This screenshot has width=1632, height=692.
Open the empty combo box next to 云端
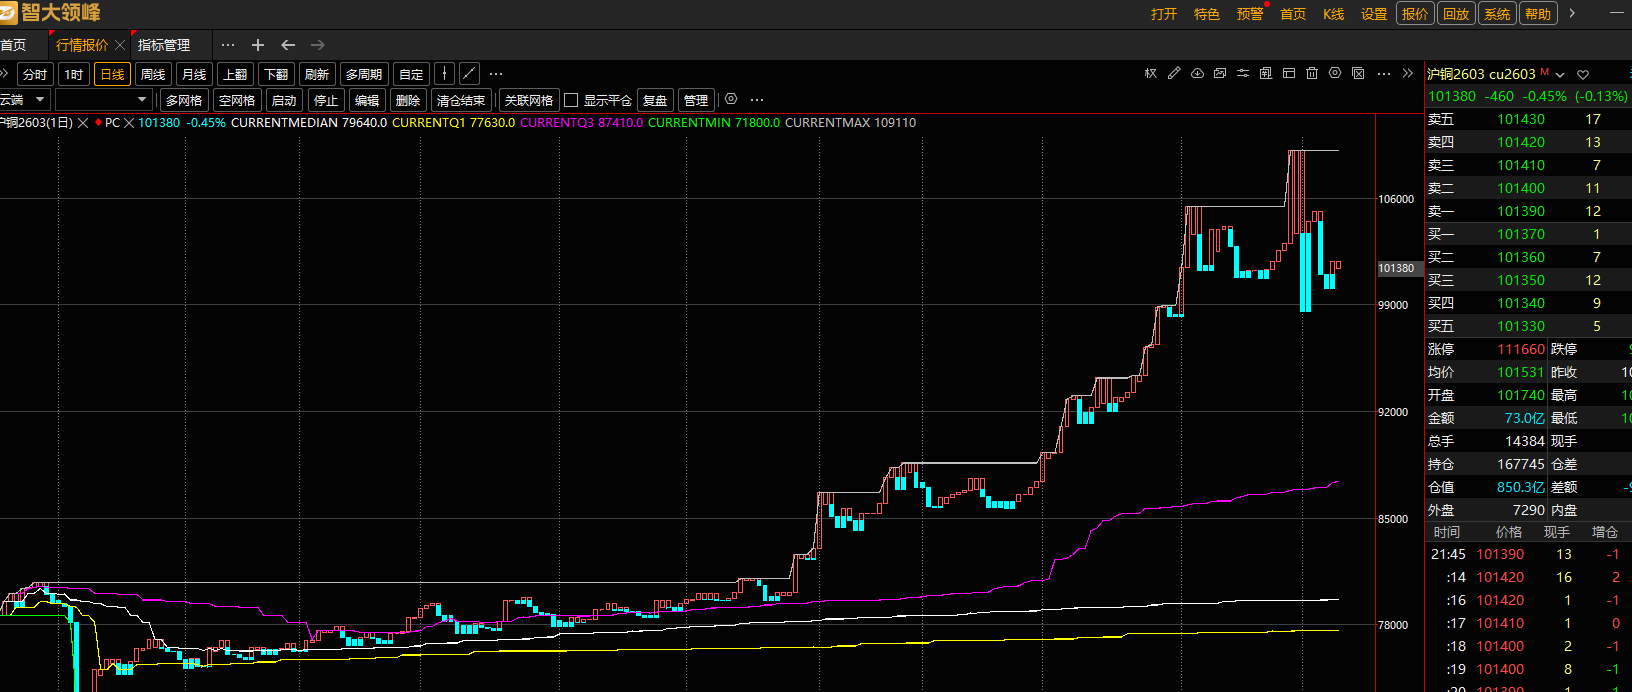pyautogui.click(x=141, y=100)
